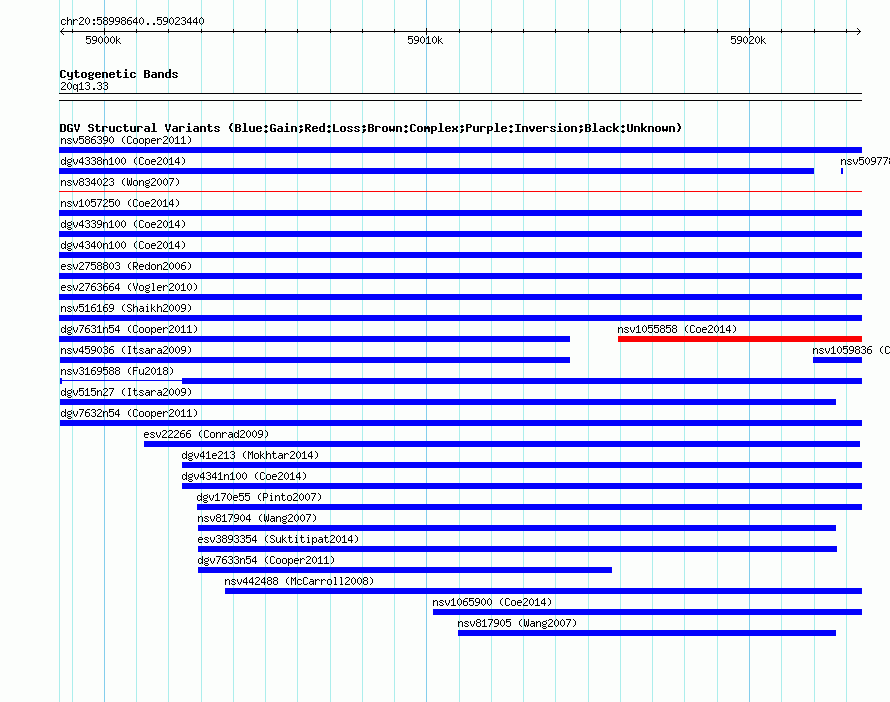Select nsv442488 (McCarroll2008) label
Screen dimensions: 890x702
click(x=299, y=581)
